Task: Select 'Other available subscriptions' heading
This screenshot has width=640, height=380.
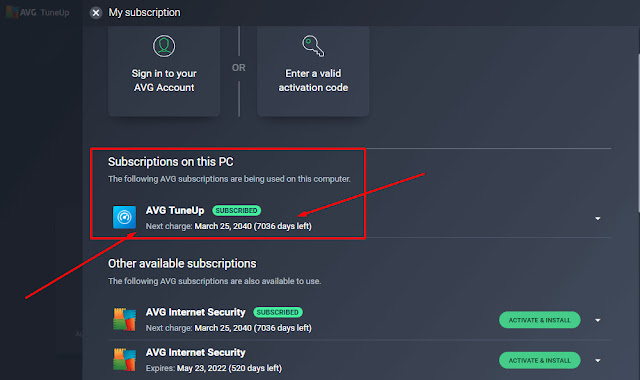Action: click(x=182, y=264)
